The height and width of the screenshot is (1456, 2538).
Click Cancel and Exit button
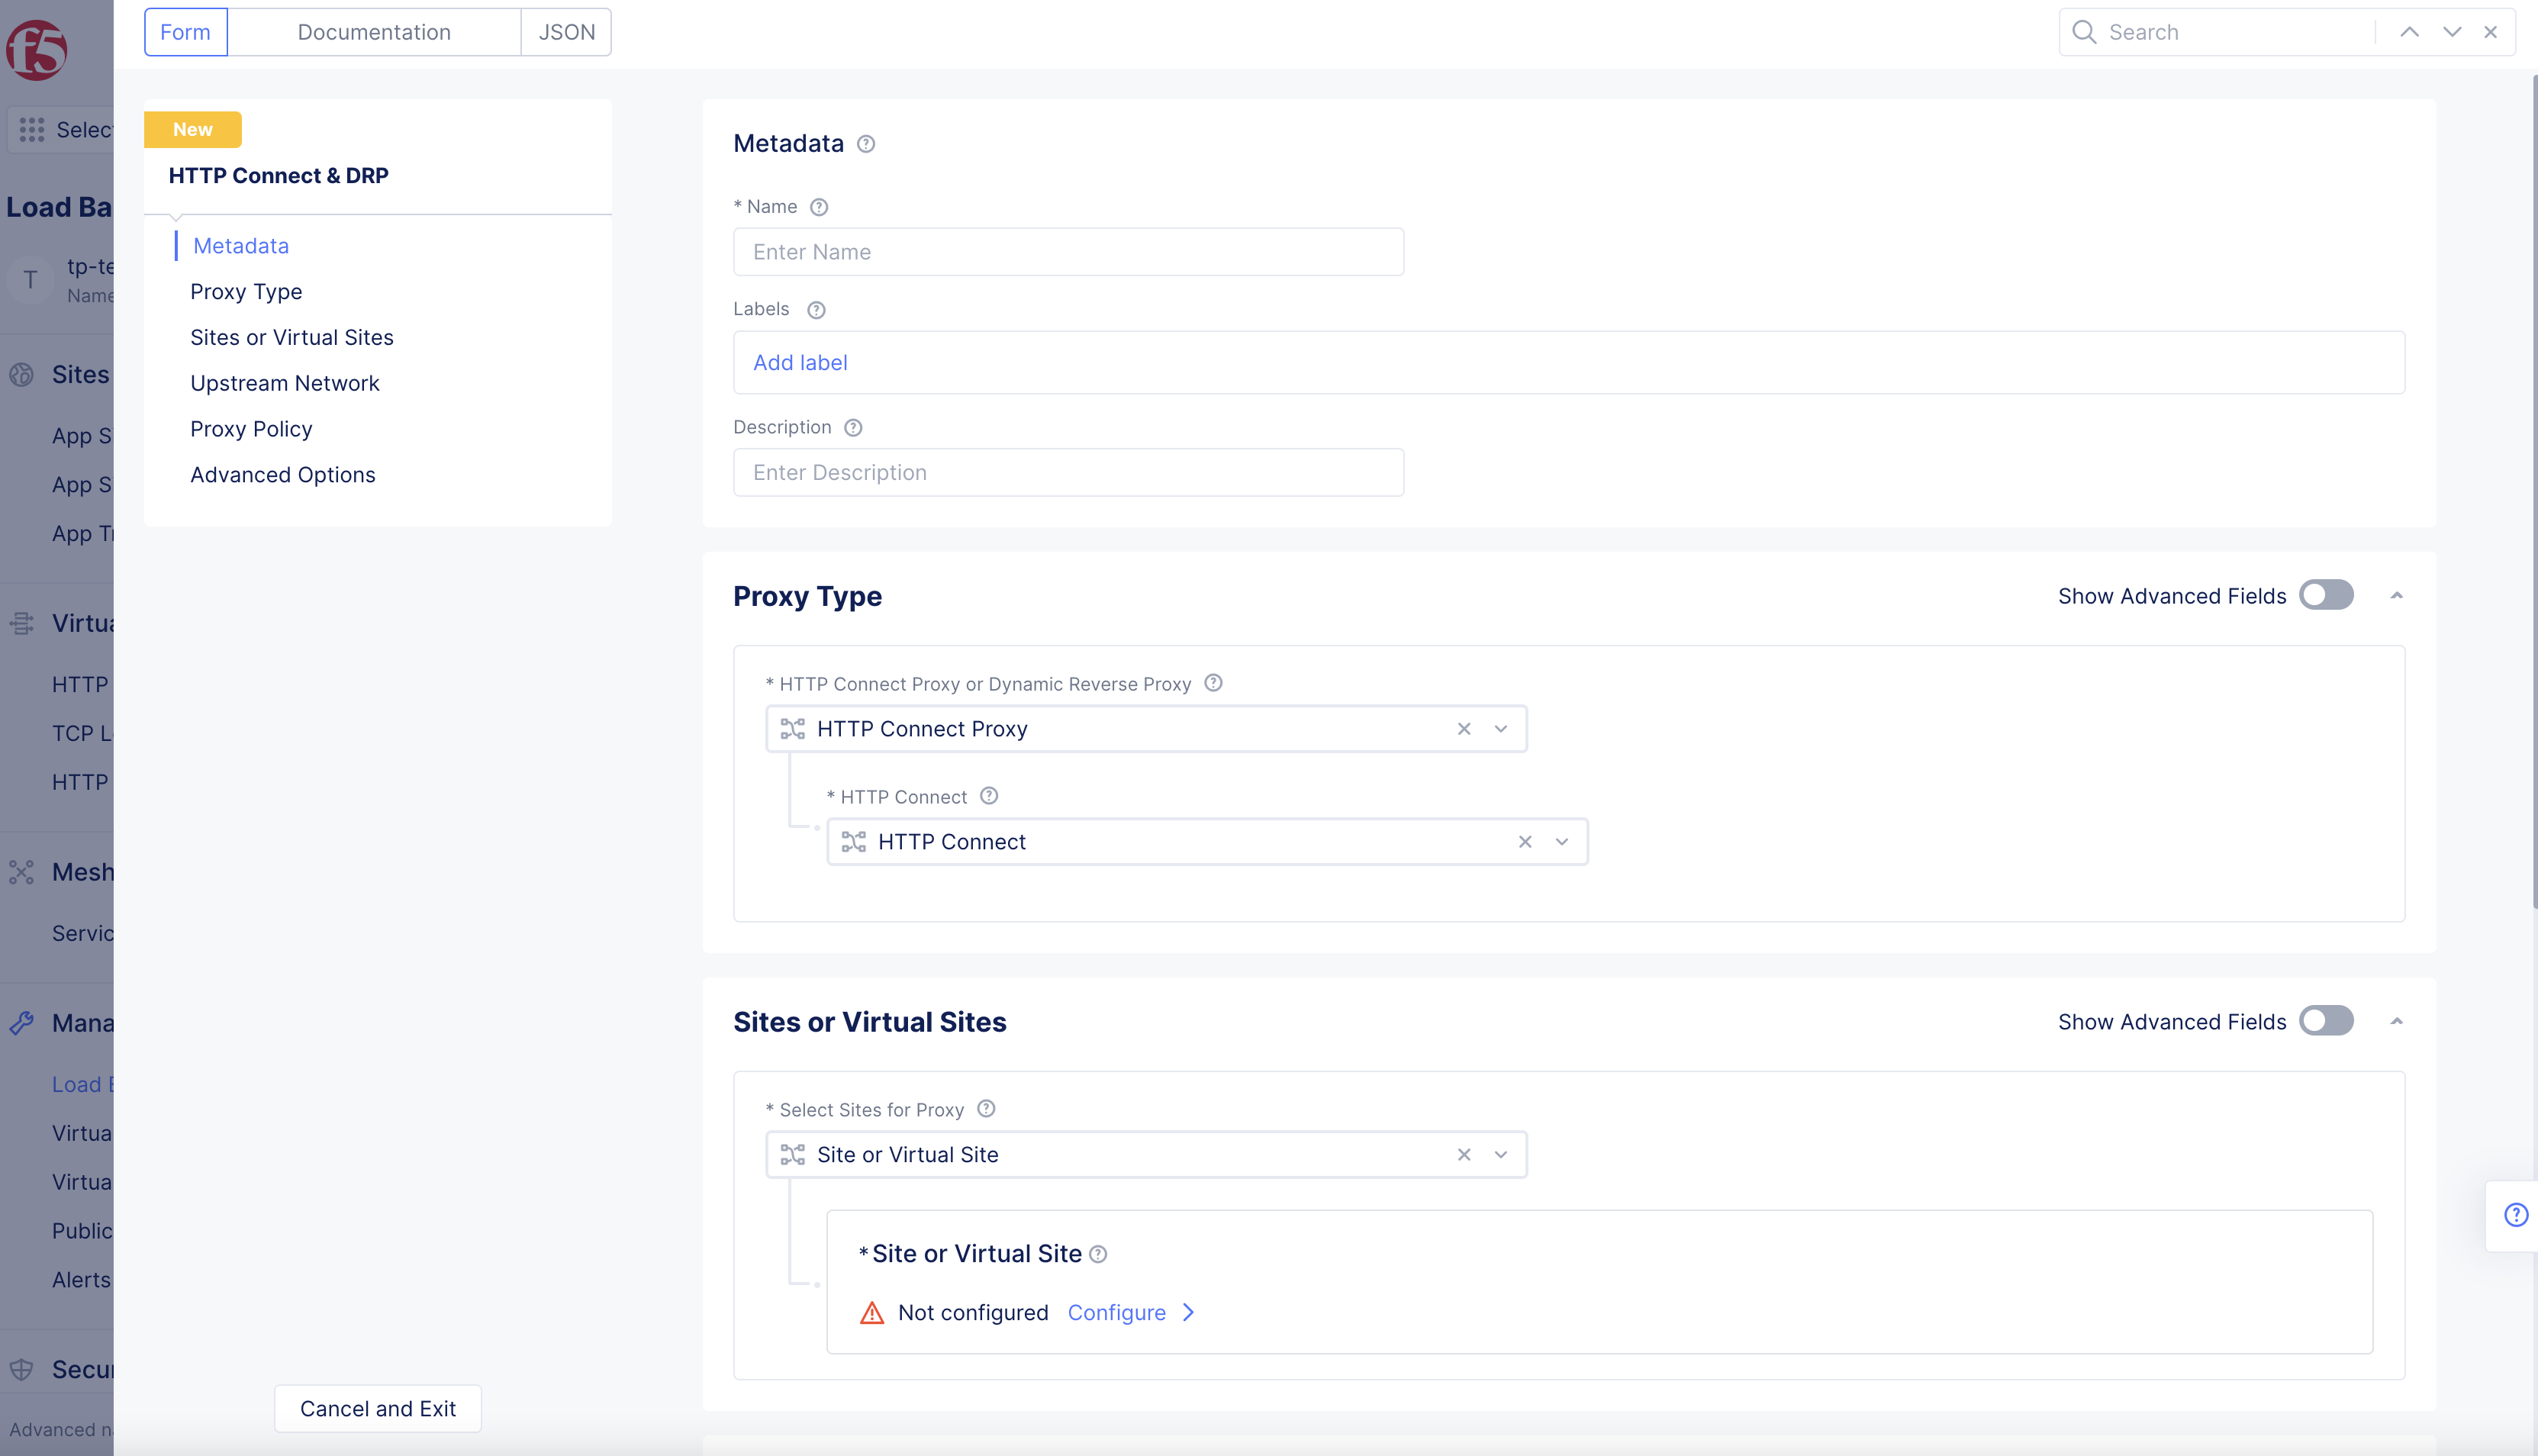pos(378,1409)
